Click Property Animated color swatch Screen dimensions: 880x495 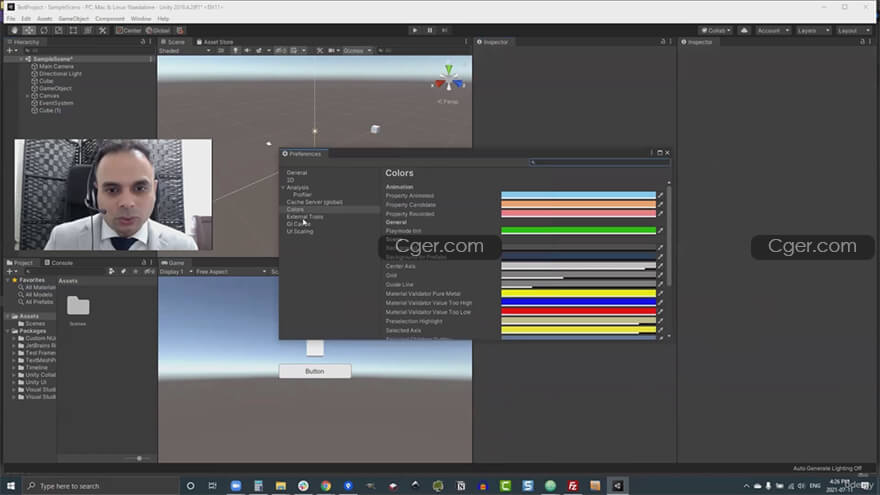[578, 195]
